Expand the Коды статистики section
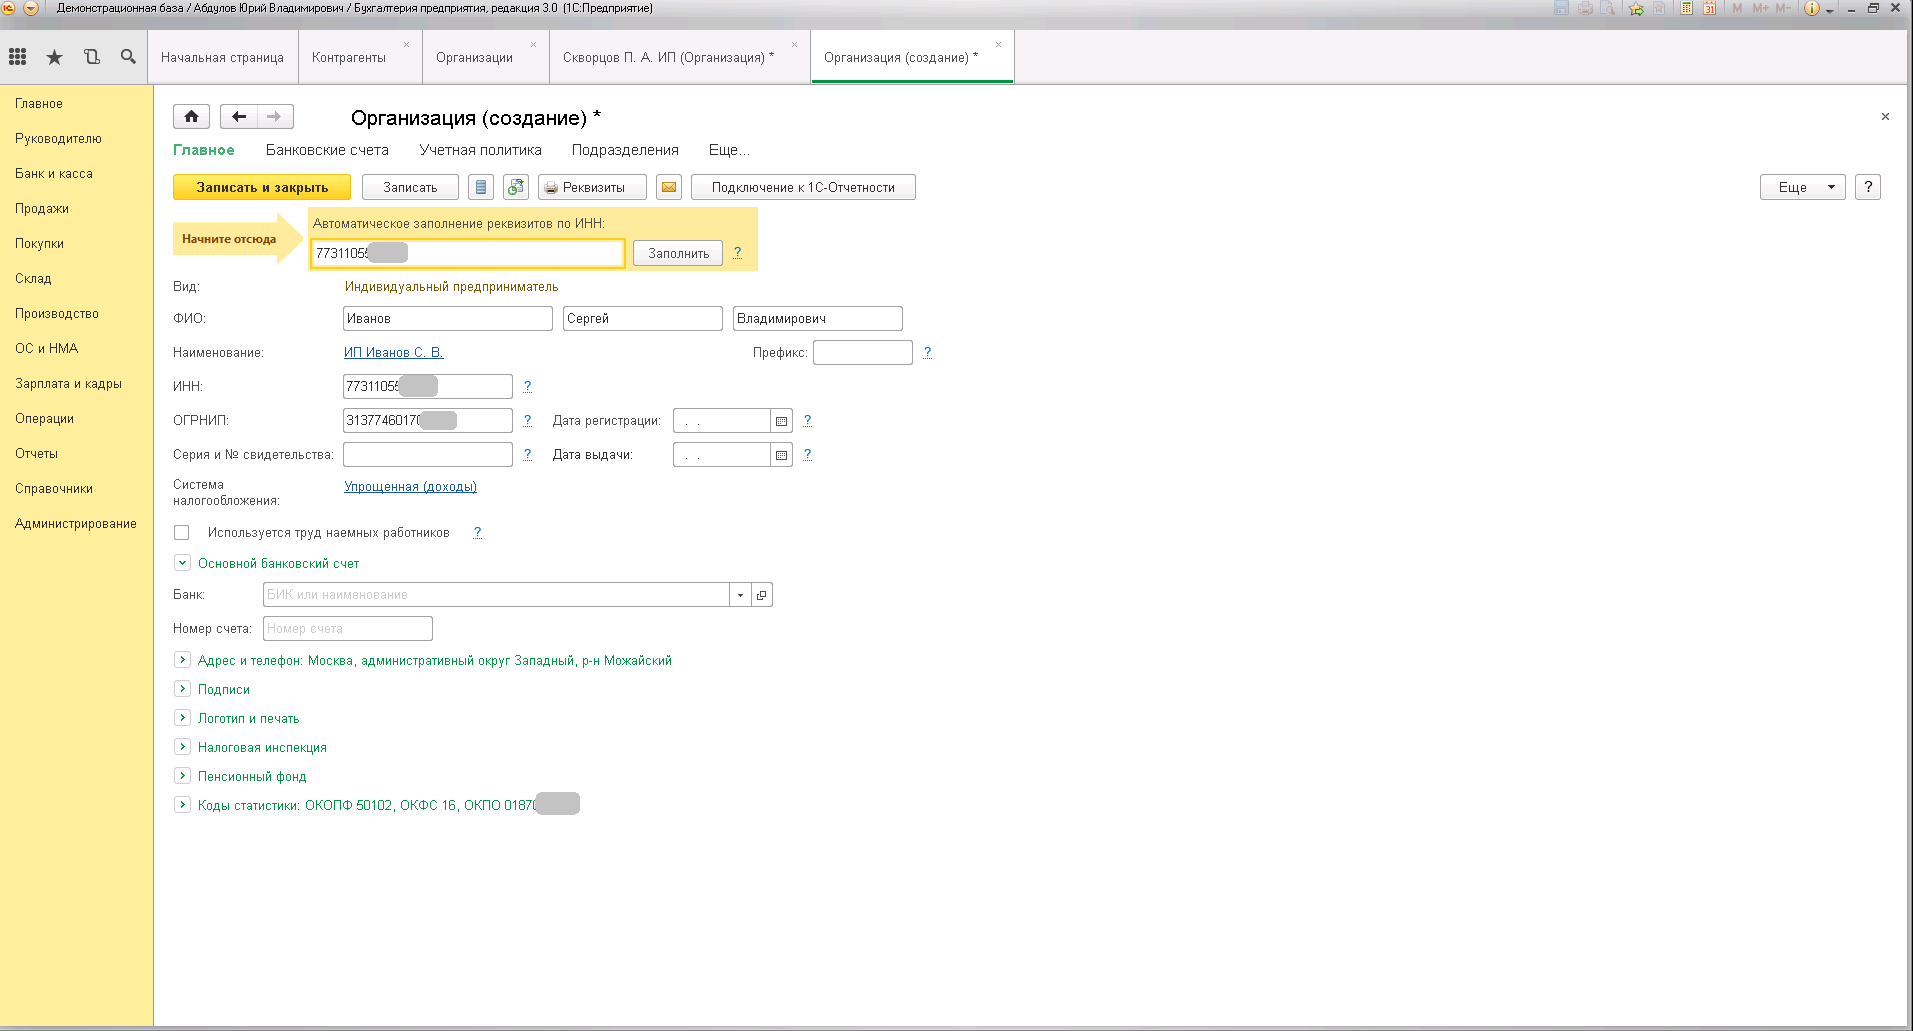 pos(182,805)
